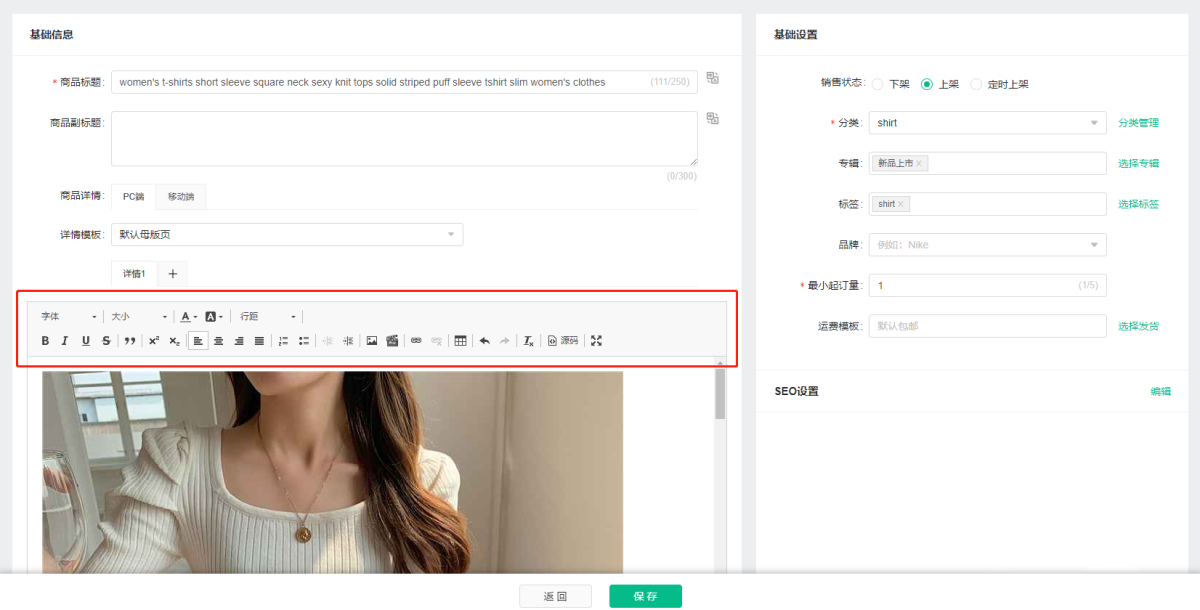Expand the 字体 font dropdown

(x=68, y=316)
